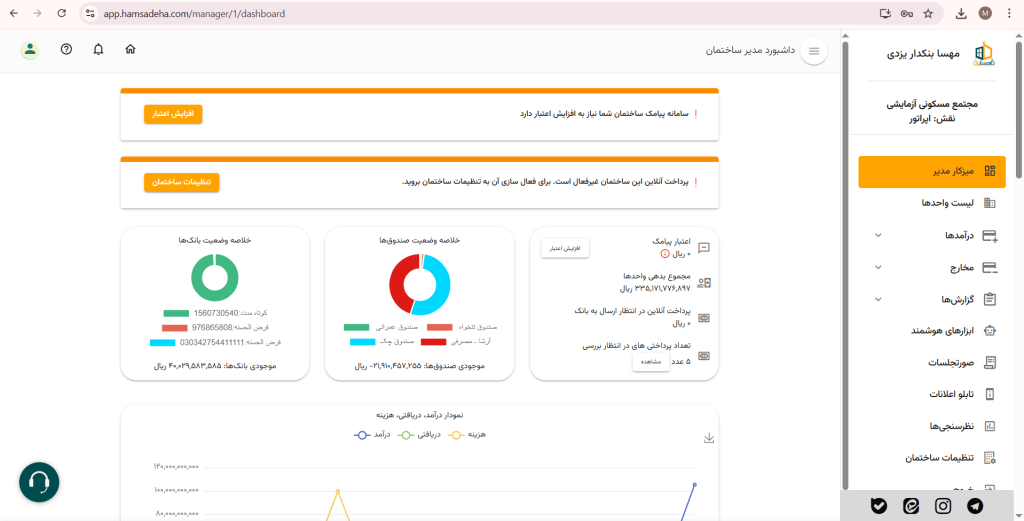This screenshot has width=1024, height=521.
Task: Open the help question mark icon
Action: tap(66, 49)
